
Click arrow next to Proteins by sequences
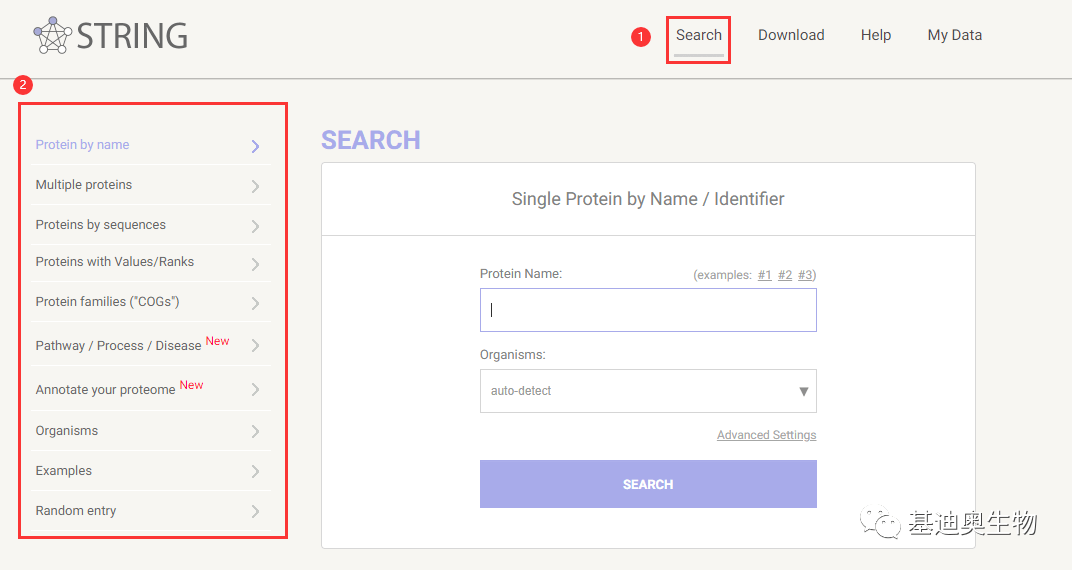pyautogui.click(x=255, y=226)
